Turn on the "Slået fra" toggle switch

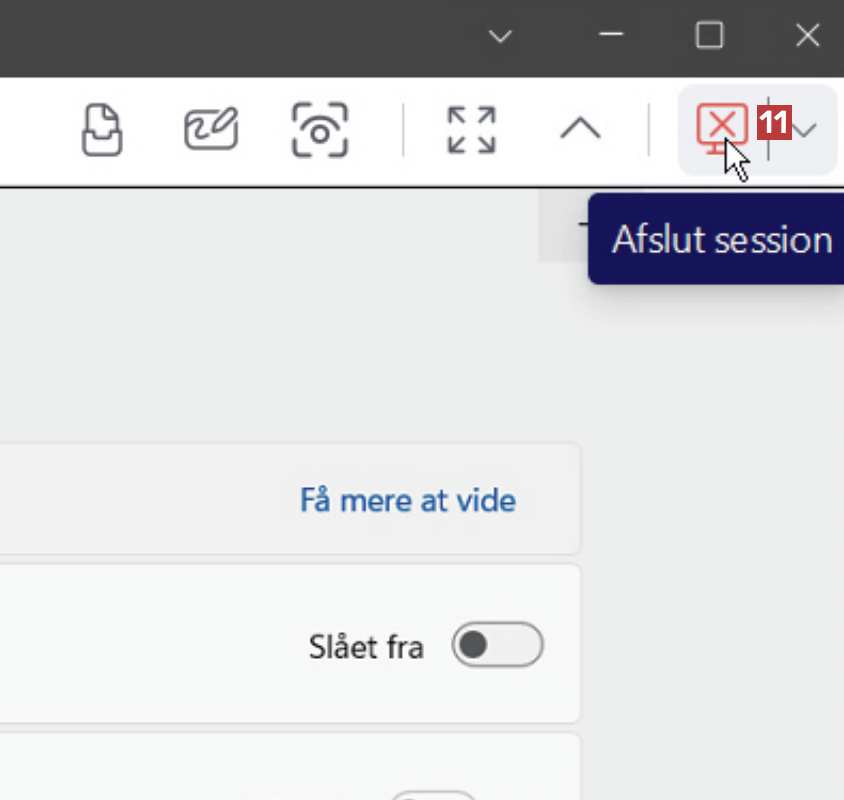[x=497, y=646]
